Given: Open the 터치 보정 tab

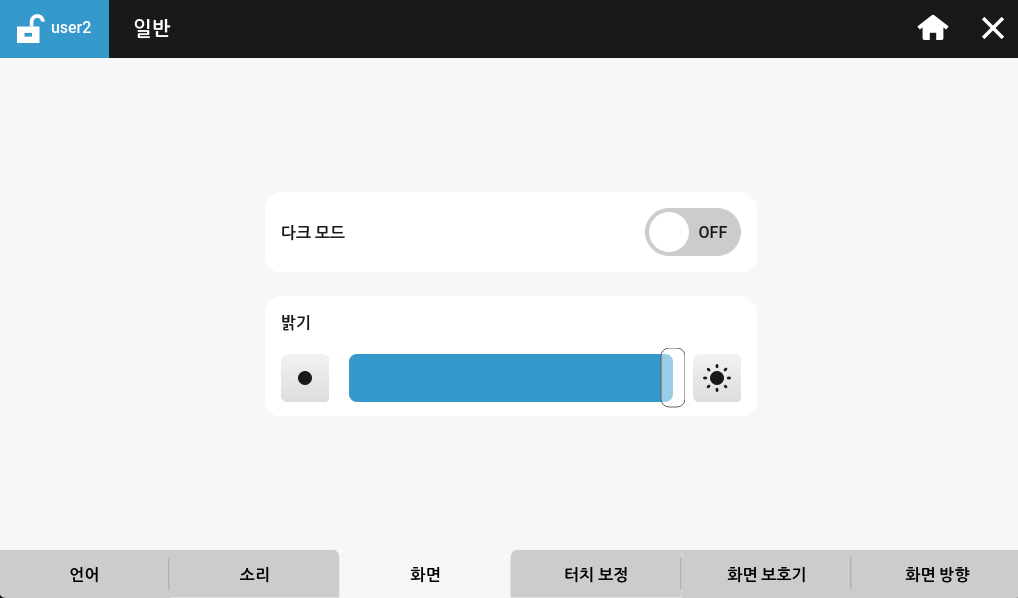Looking at the screenshot, I should coord(596,574).
